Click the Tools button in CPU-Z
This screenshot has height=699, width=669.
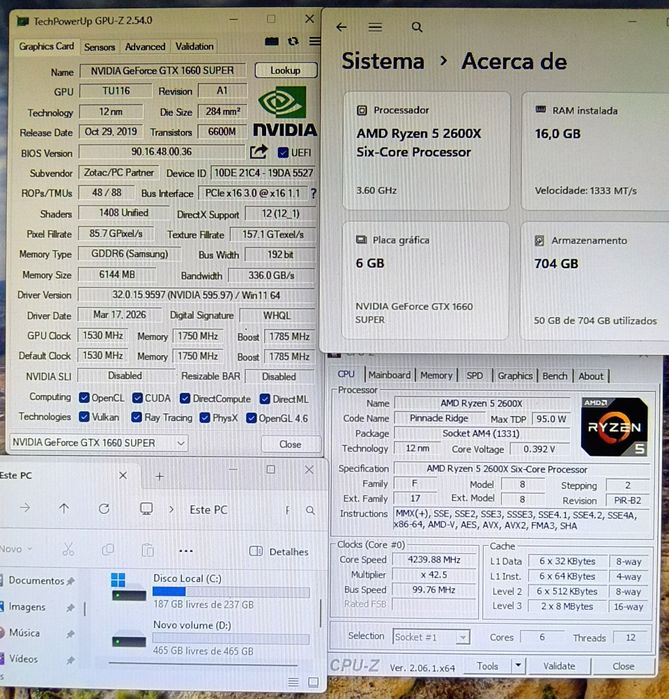point(488,666)
